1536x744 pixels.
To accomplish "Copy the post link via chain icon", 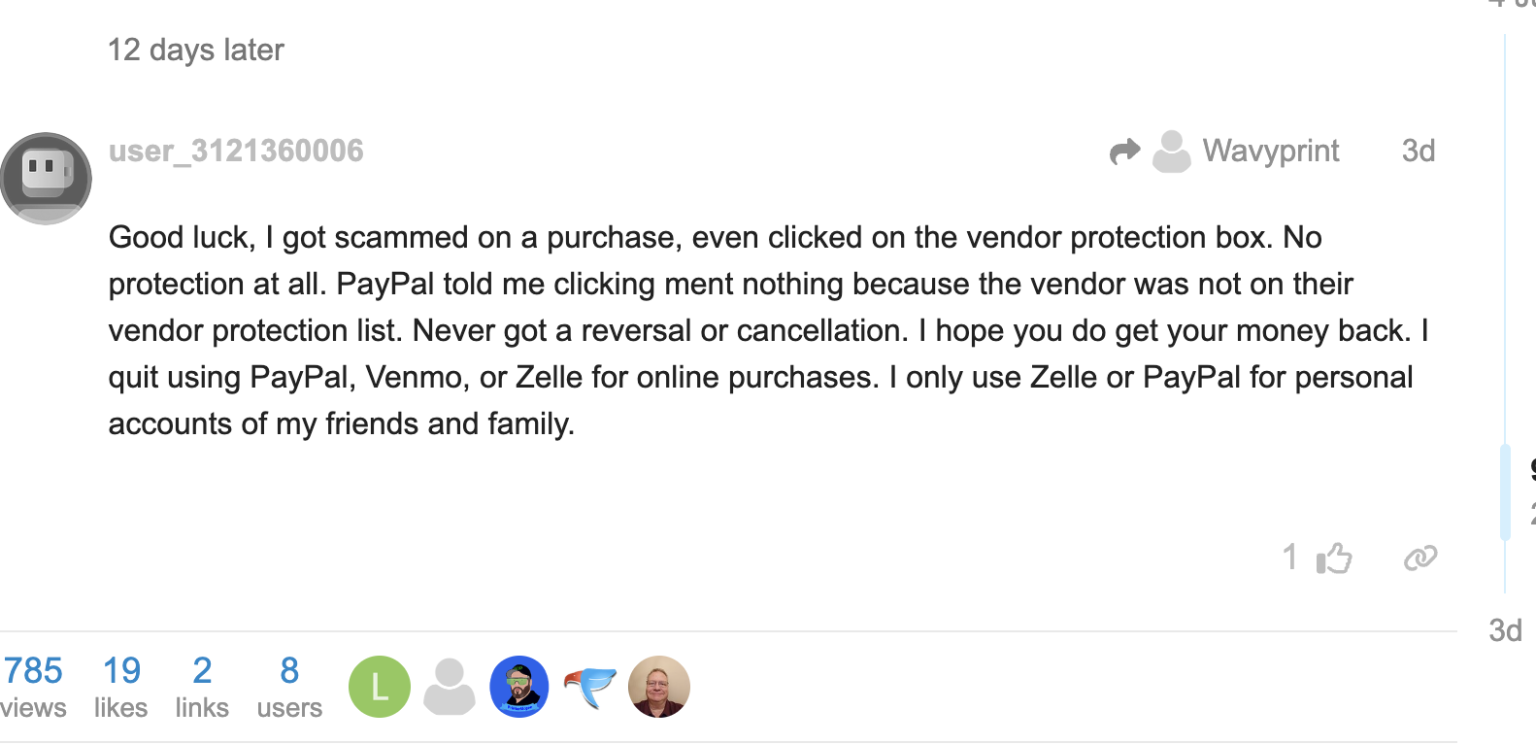I will coord(1420,558).
